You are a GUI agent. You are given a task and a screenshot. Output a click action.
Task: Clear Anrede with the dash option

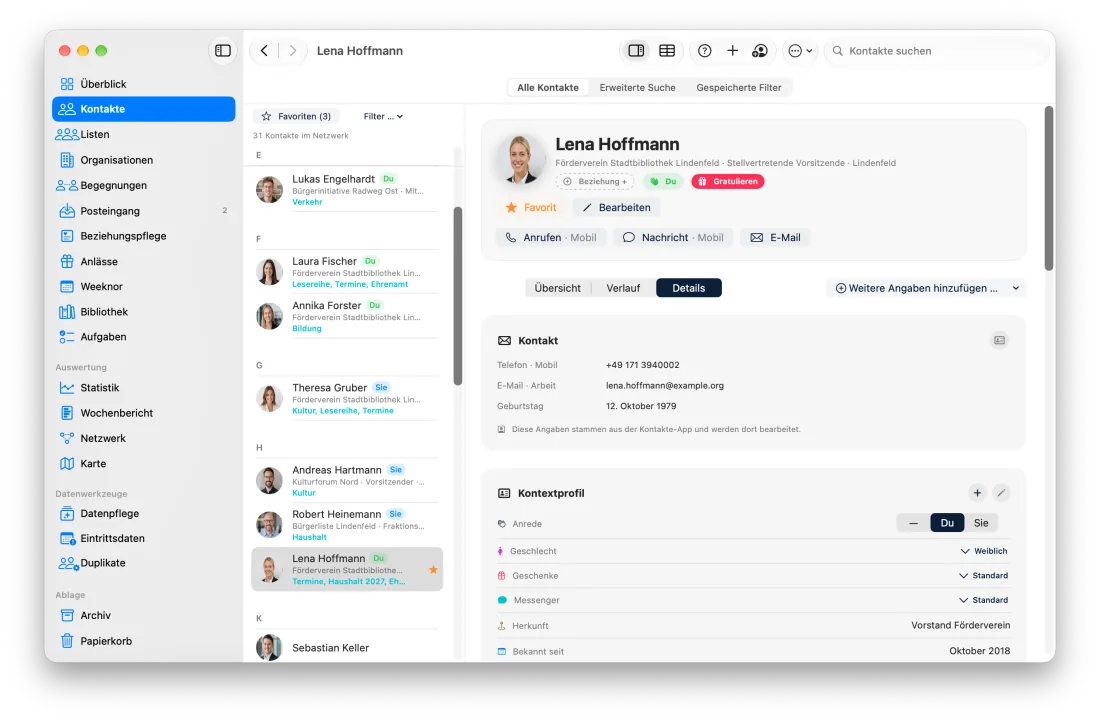pyautogui.click(x=913, y=523)
